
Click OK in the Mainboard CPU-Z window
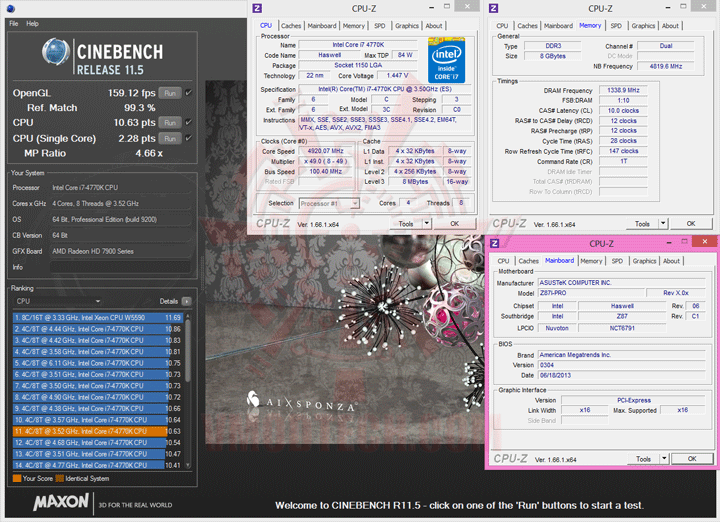[692, 459]
